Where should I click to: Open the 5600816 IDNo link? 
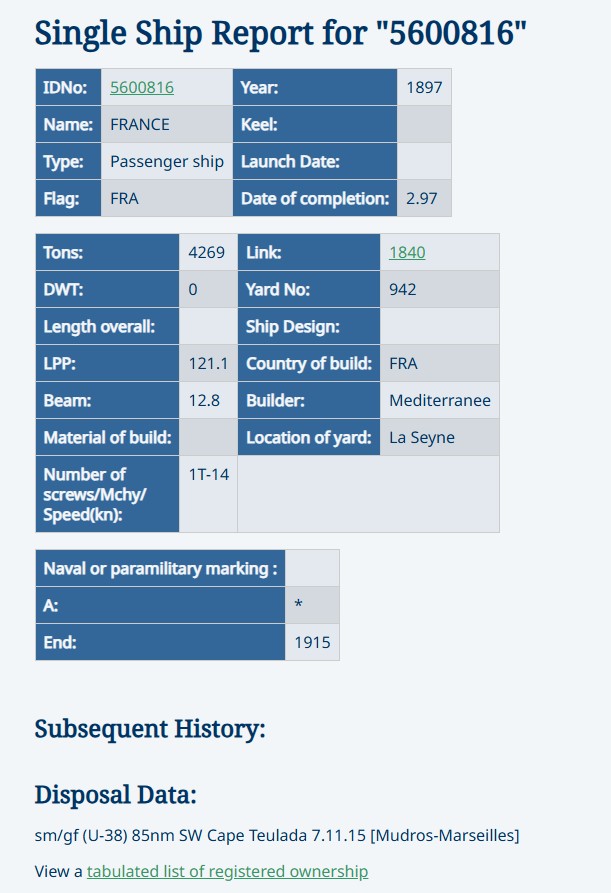[x=142, y=88]
